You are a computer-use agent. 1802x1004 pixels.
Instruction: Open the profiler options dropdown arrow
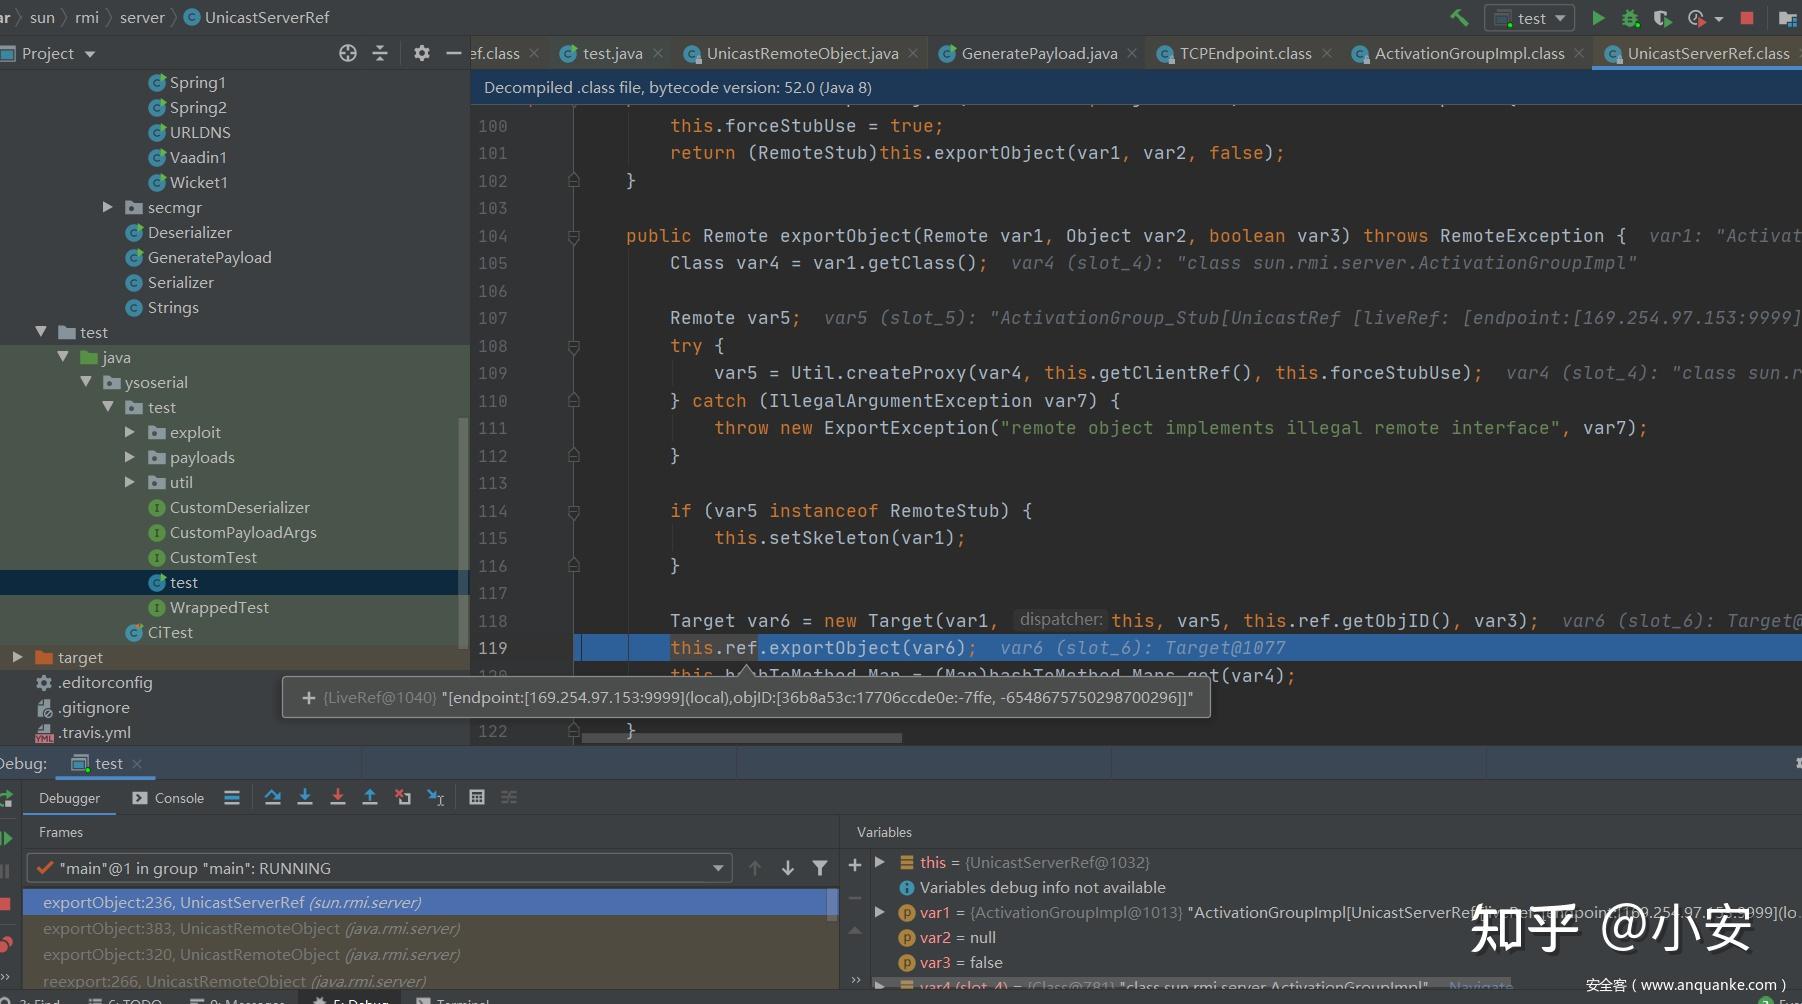(x=1719, y=19)
